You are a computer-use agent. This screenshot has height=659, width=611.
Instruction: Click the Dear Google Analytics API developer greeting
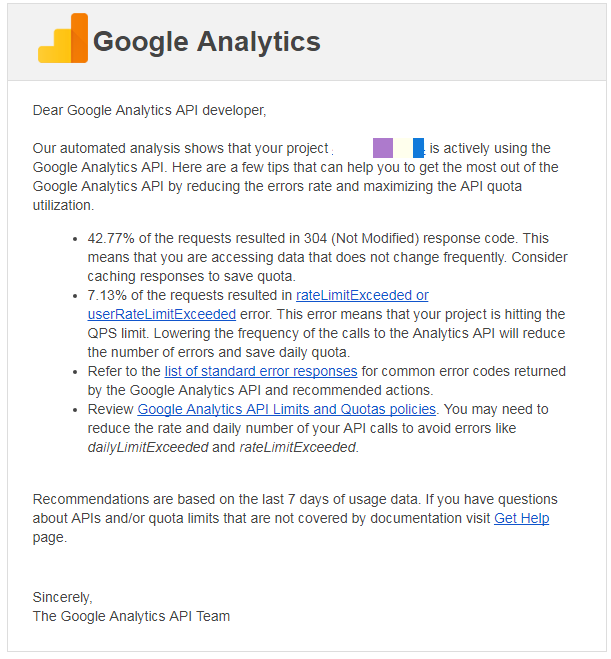[x=150, y=110]
